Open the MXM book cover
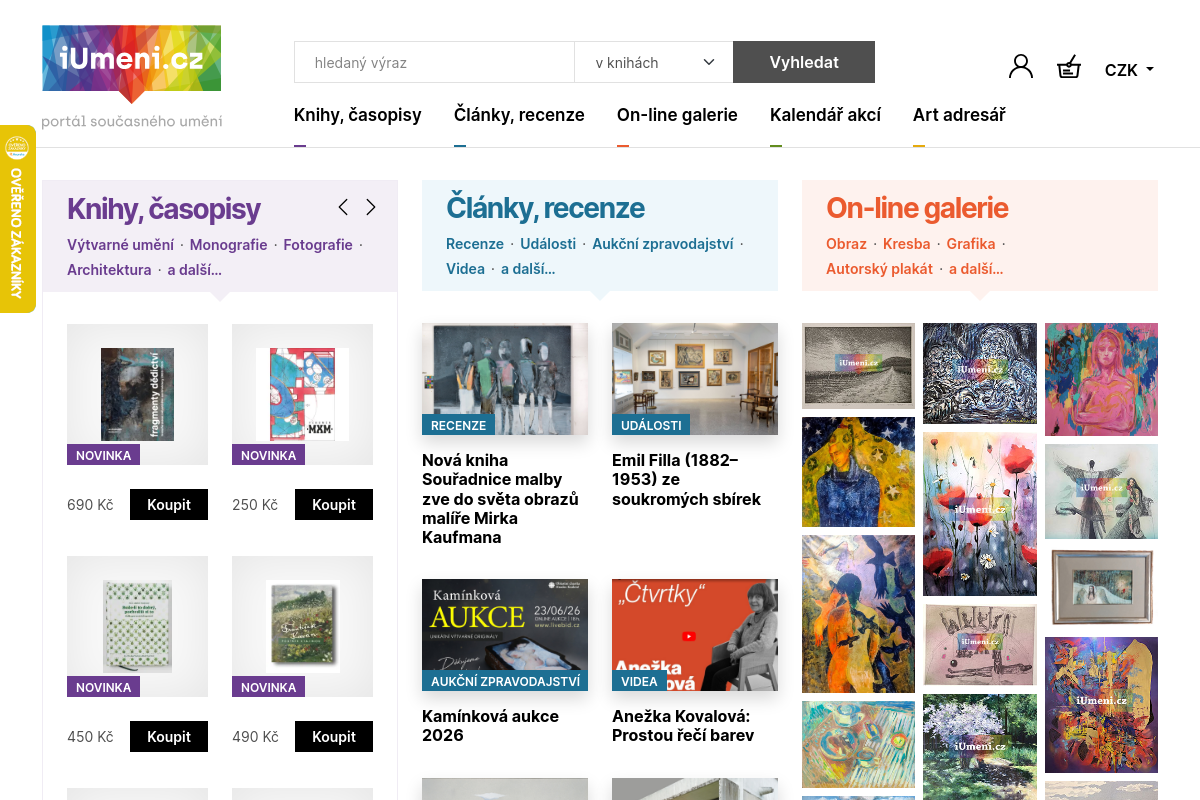This screenshot has width=1200, height=800. 302,394
